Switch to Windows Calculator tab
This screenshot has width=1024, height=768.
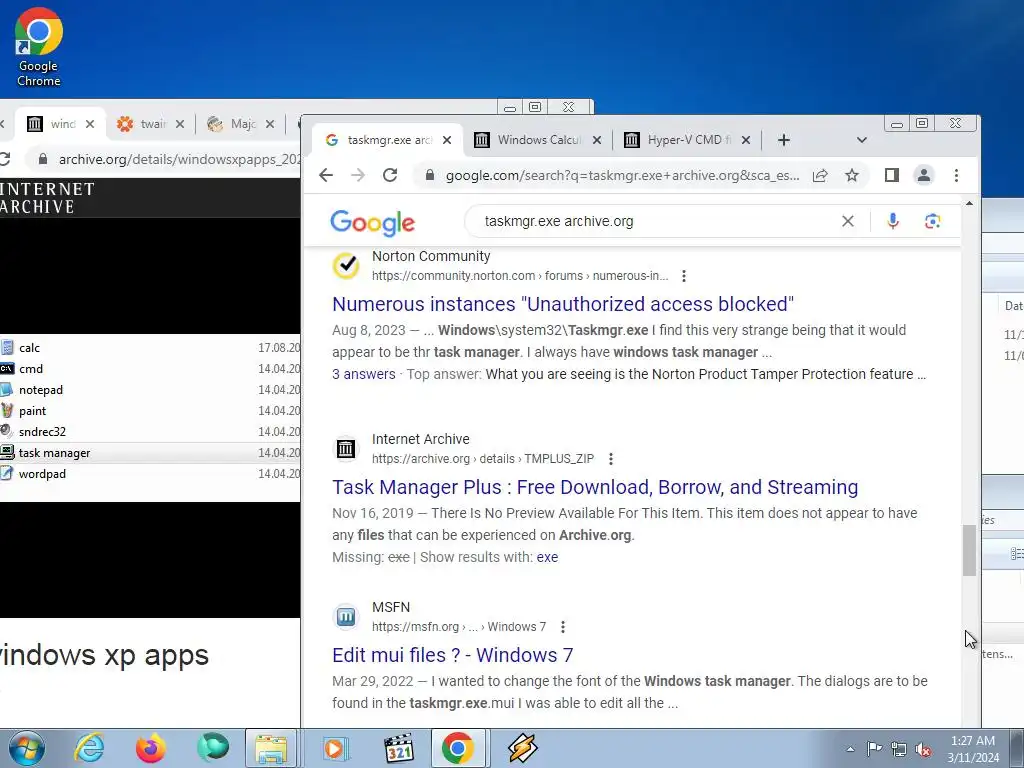pos(537,140)
